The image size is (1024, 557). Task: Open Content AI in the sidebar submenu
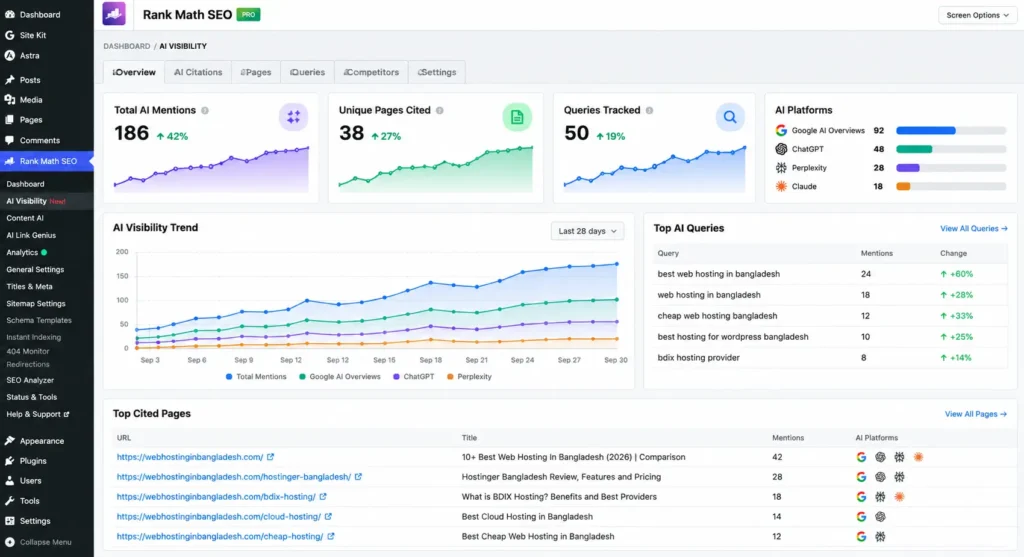25,218
